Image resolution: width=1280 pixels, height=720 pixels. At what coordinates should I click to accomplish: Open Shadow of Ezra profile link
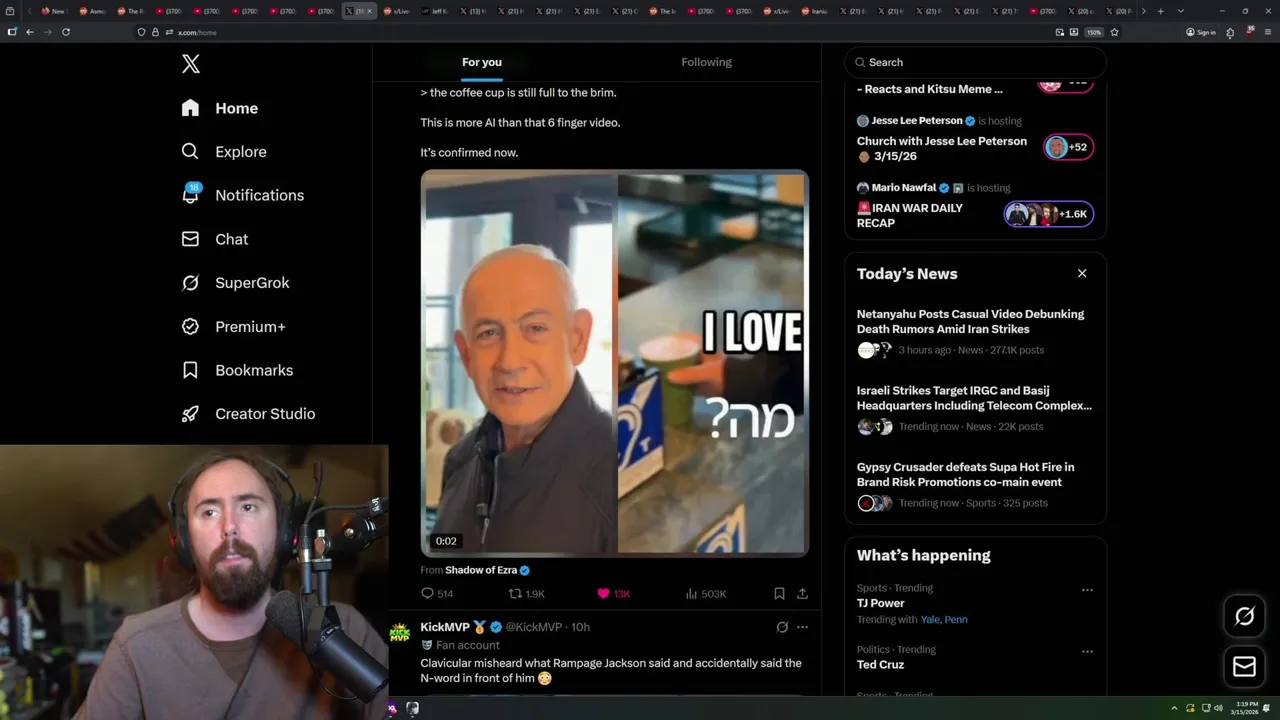coord(481,570)
